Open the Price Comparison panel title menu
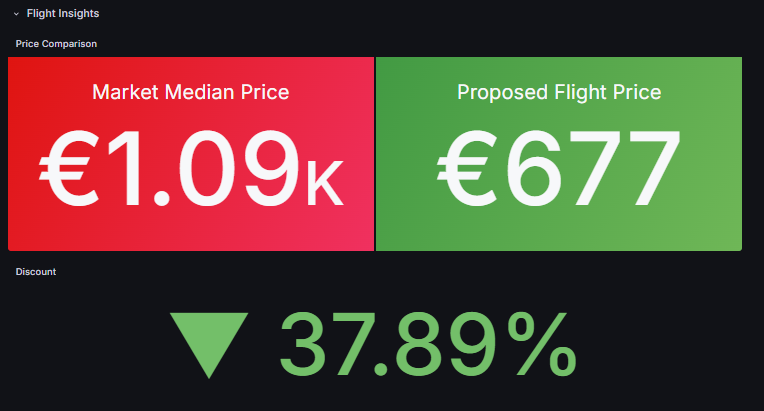The width and height of the screenshot is (764, 411). [x=56, y=44]
